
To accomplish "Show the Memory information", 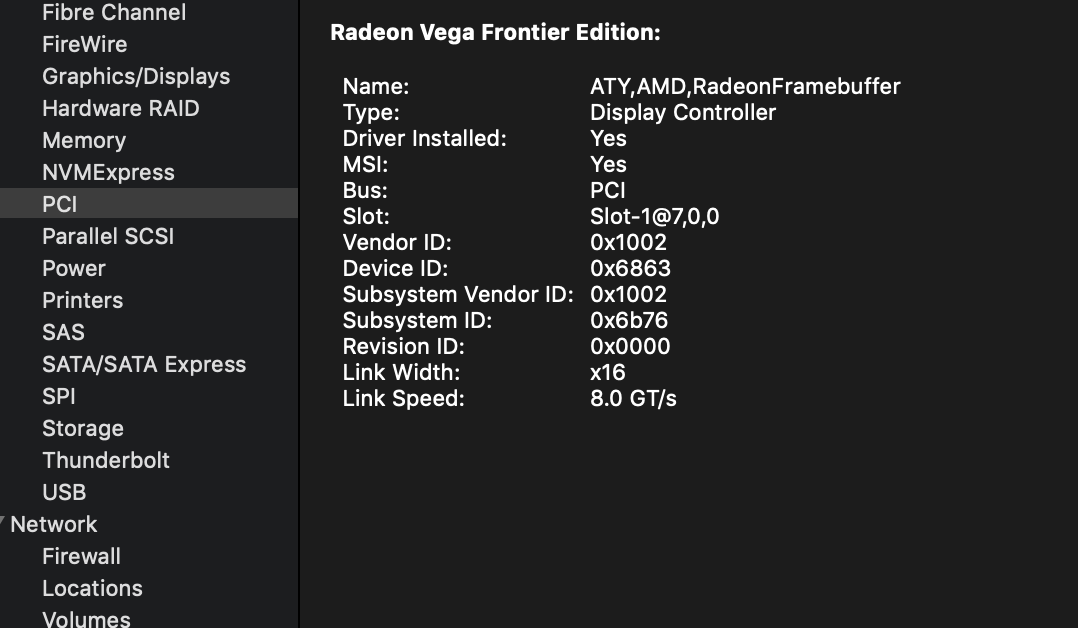I will pos(83,141).
